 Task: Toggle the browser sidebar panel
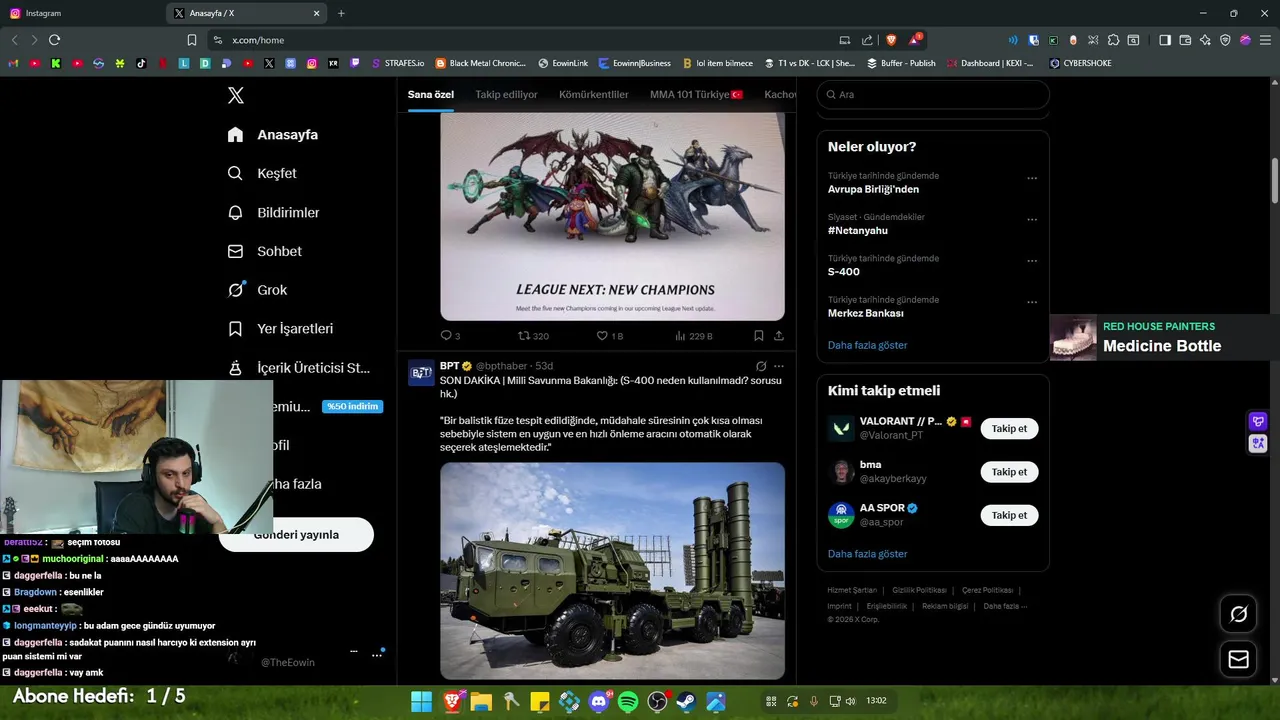pyautogui.click(x=1165, y=40)
